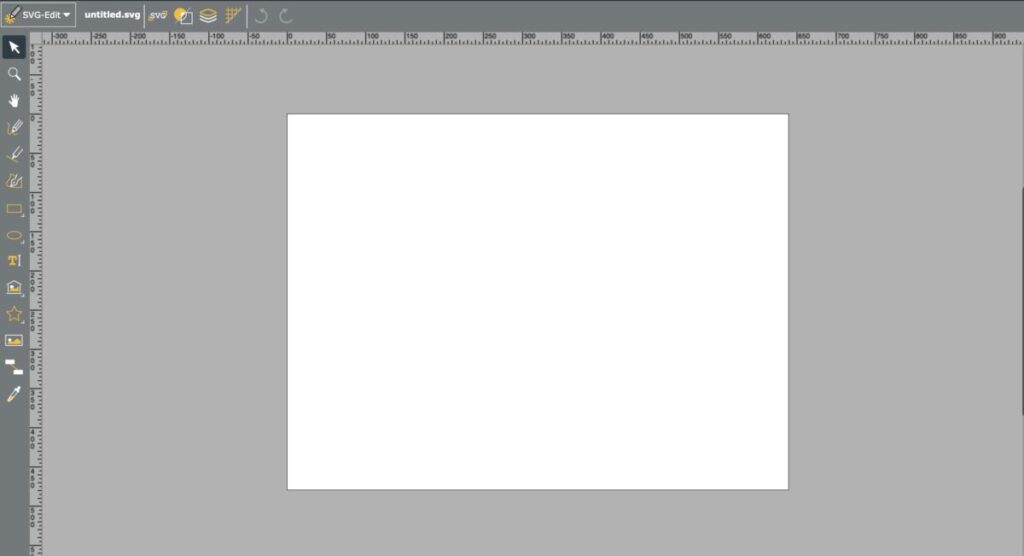The image size is (1024, 556).
Task: Choose the Image insert tool
Action: tap(14, 340)
